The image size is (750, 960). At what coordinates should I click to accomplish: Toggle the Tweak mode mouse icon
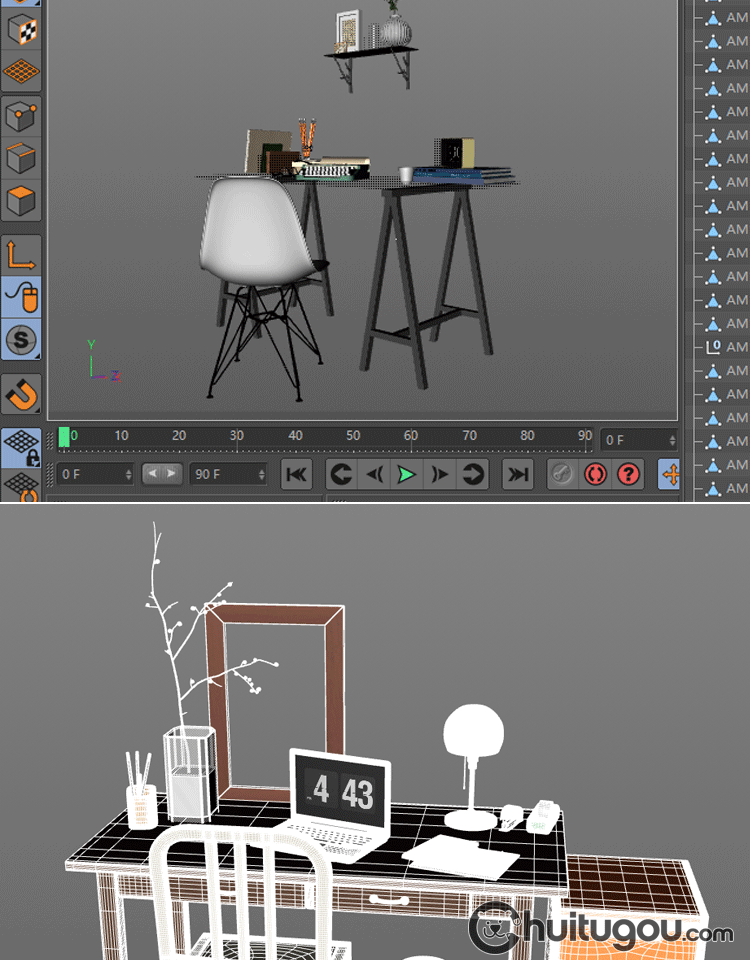[x=21, y=297]
